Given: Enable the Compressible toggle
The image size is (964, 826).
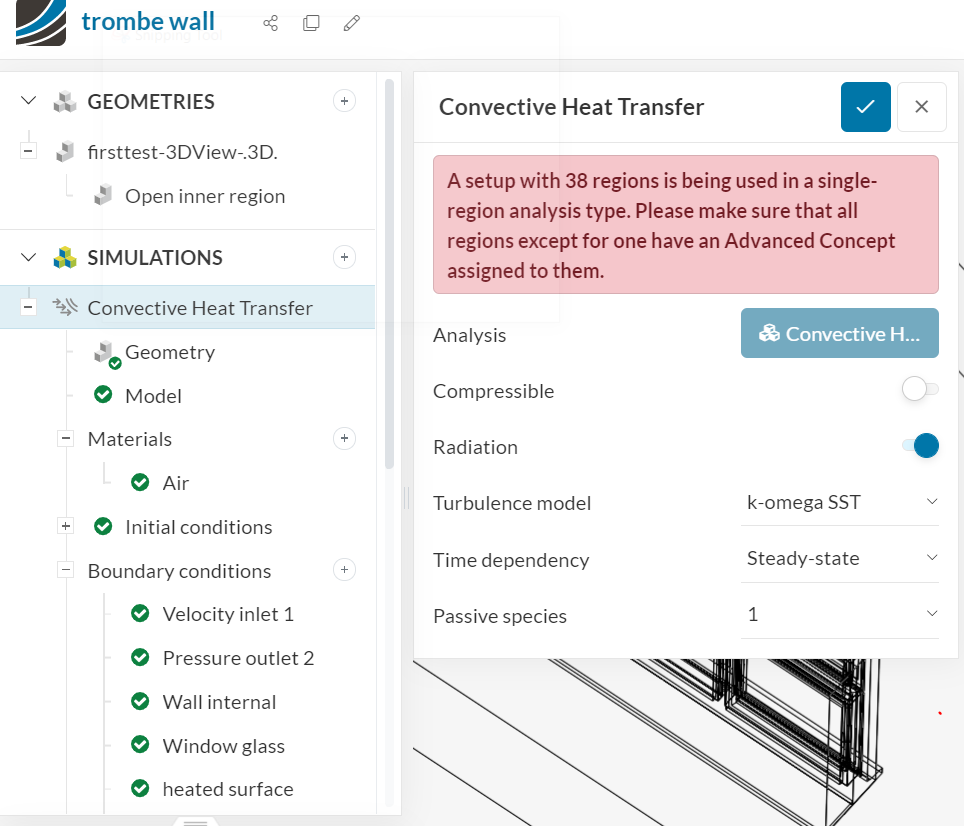Looking at the screenshot, I should [x=919, y=390].
